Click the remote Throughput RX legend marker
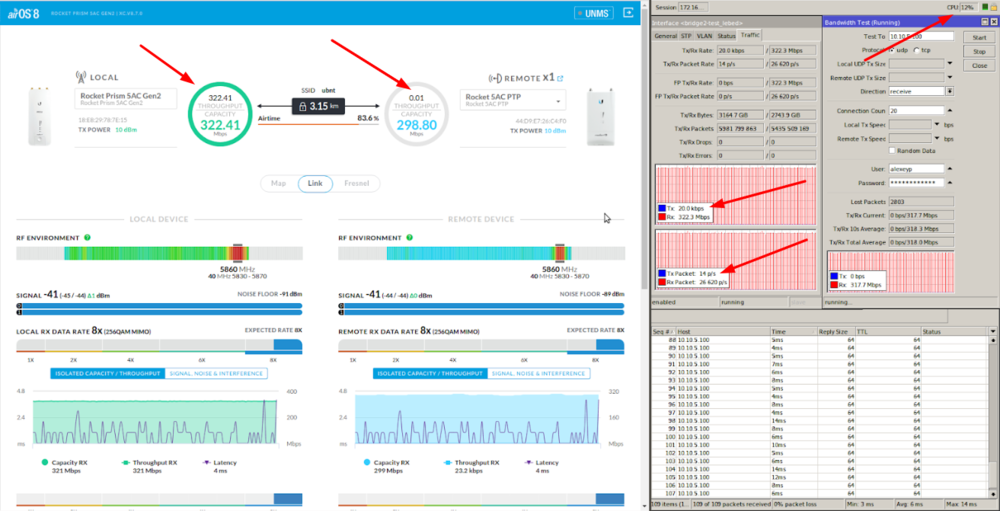This screenshot has width=1000, height=511. pos(447,463)
